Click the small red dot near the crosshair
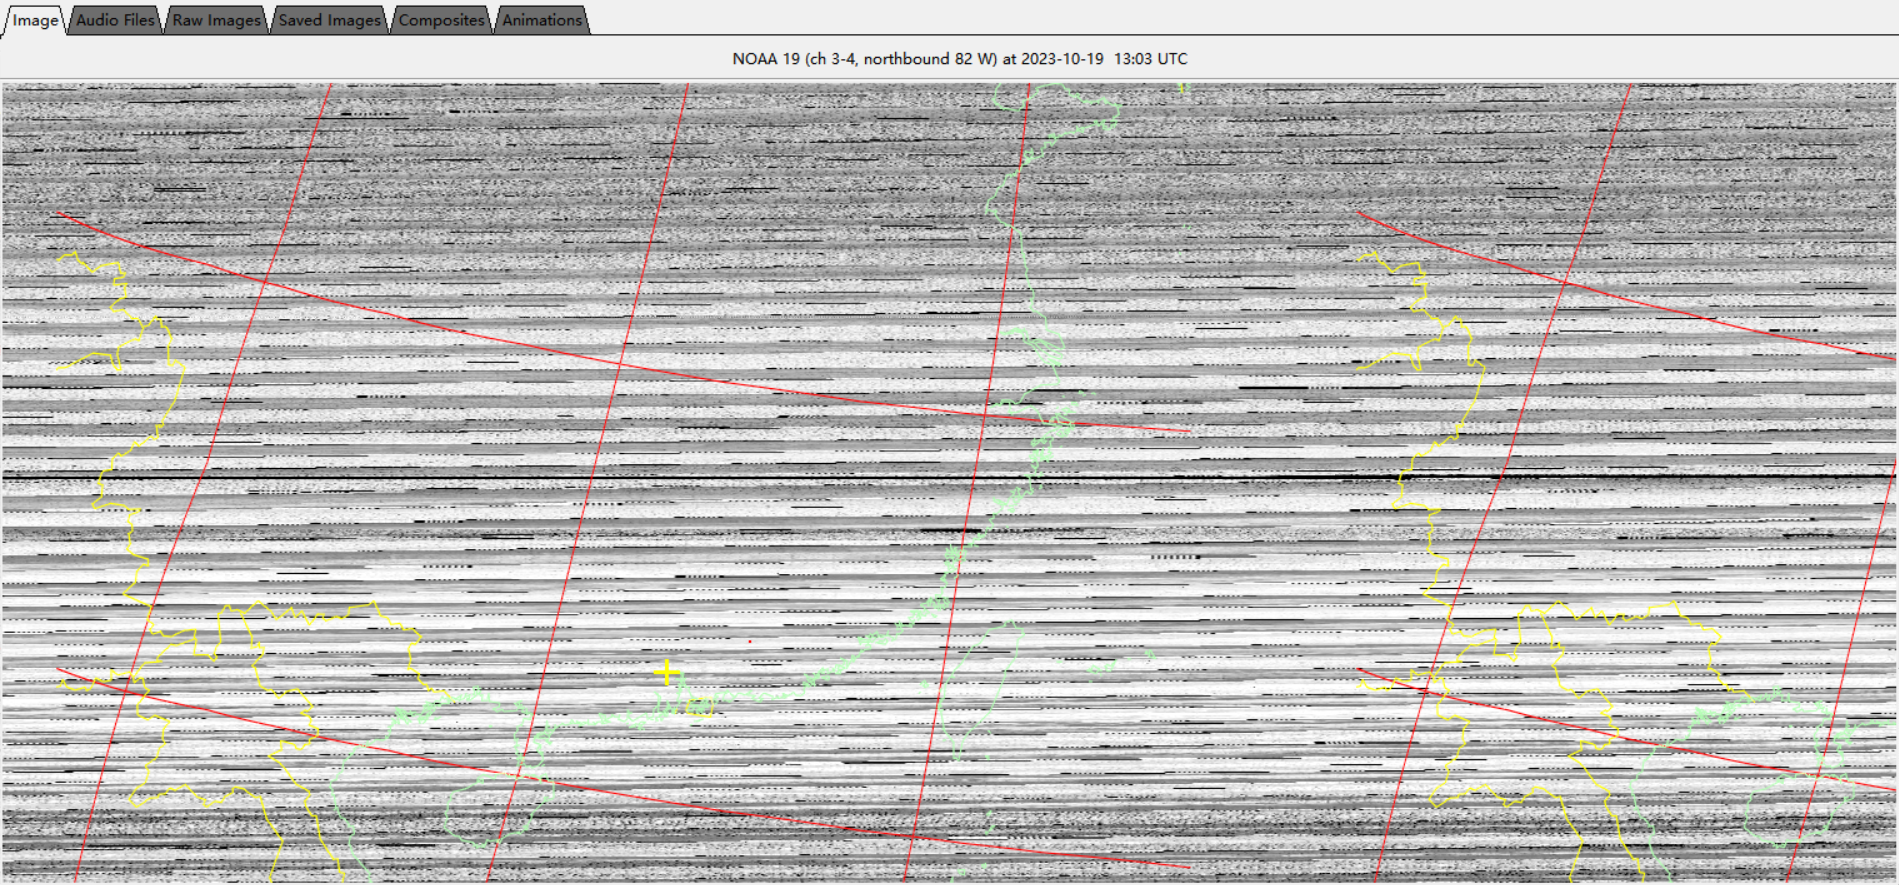This screenshot has width=1899, height=885. tap(750, 641)
